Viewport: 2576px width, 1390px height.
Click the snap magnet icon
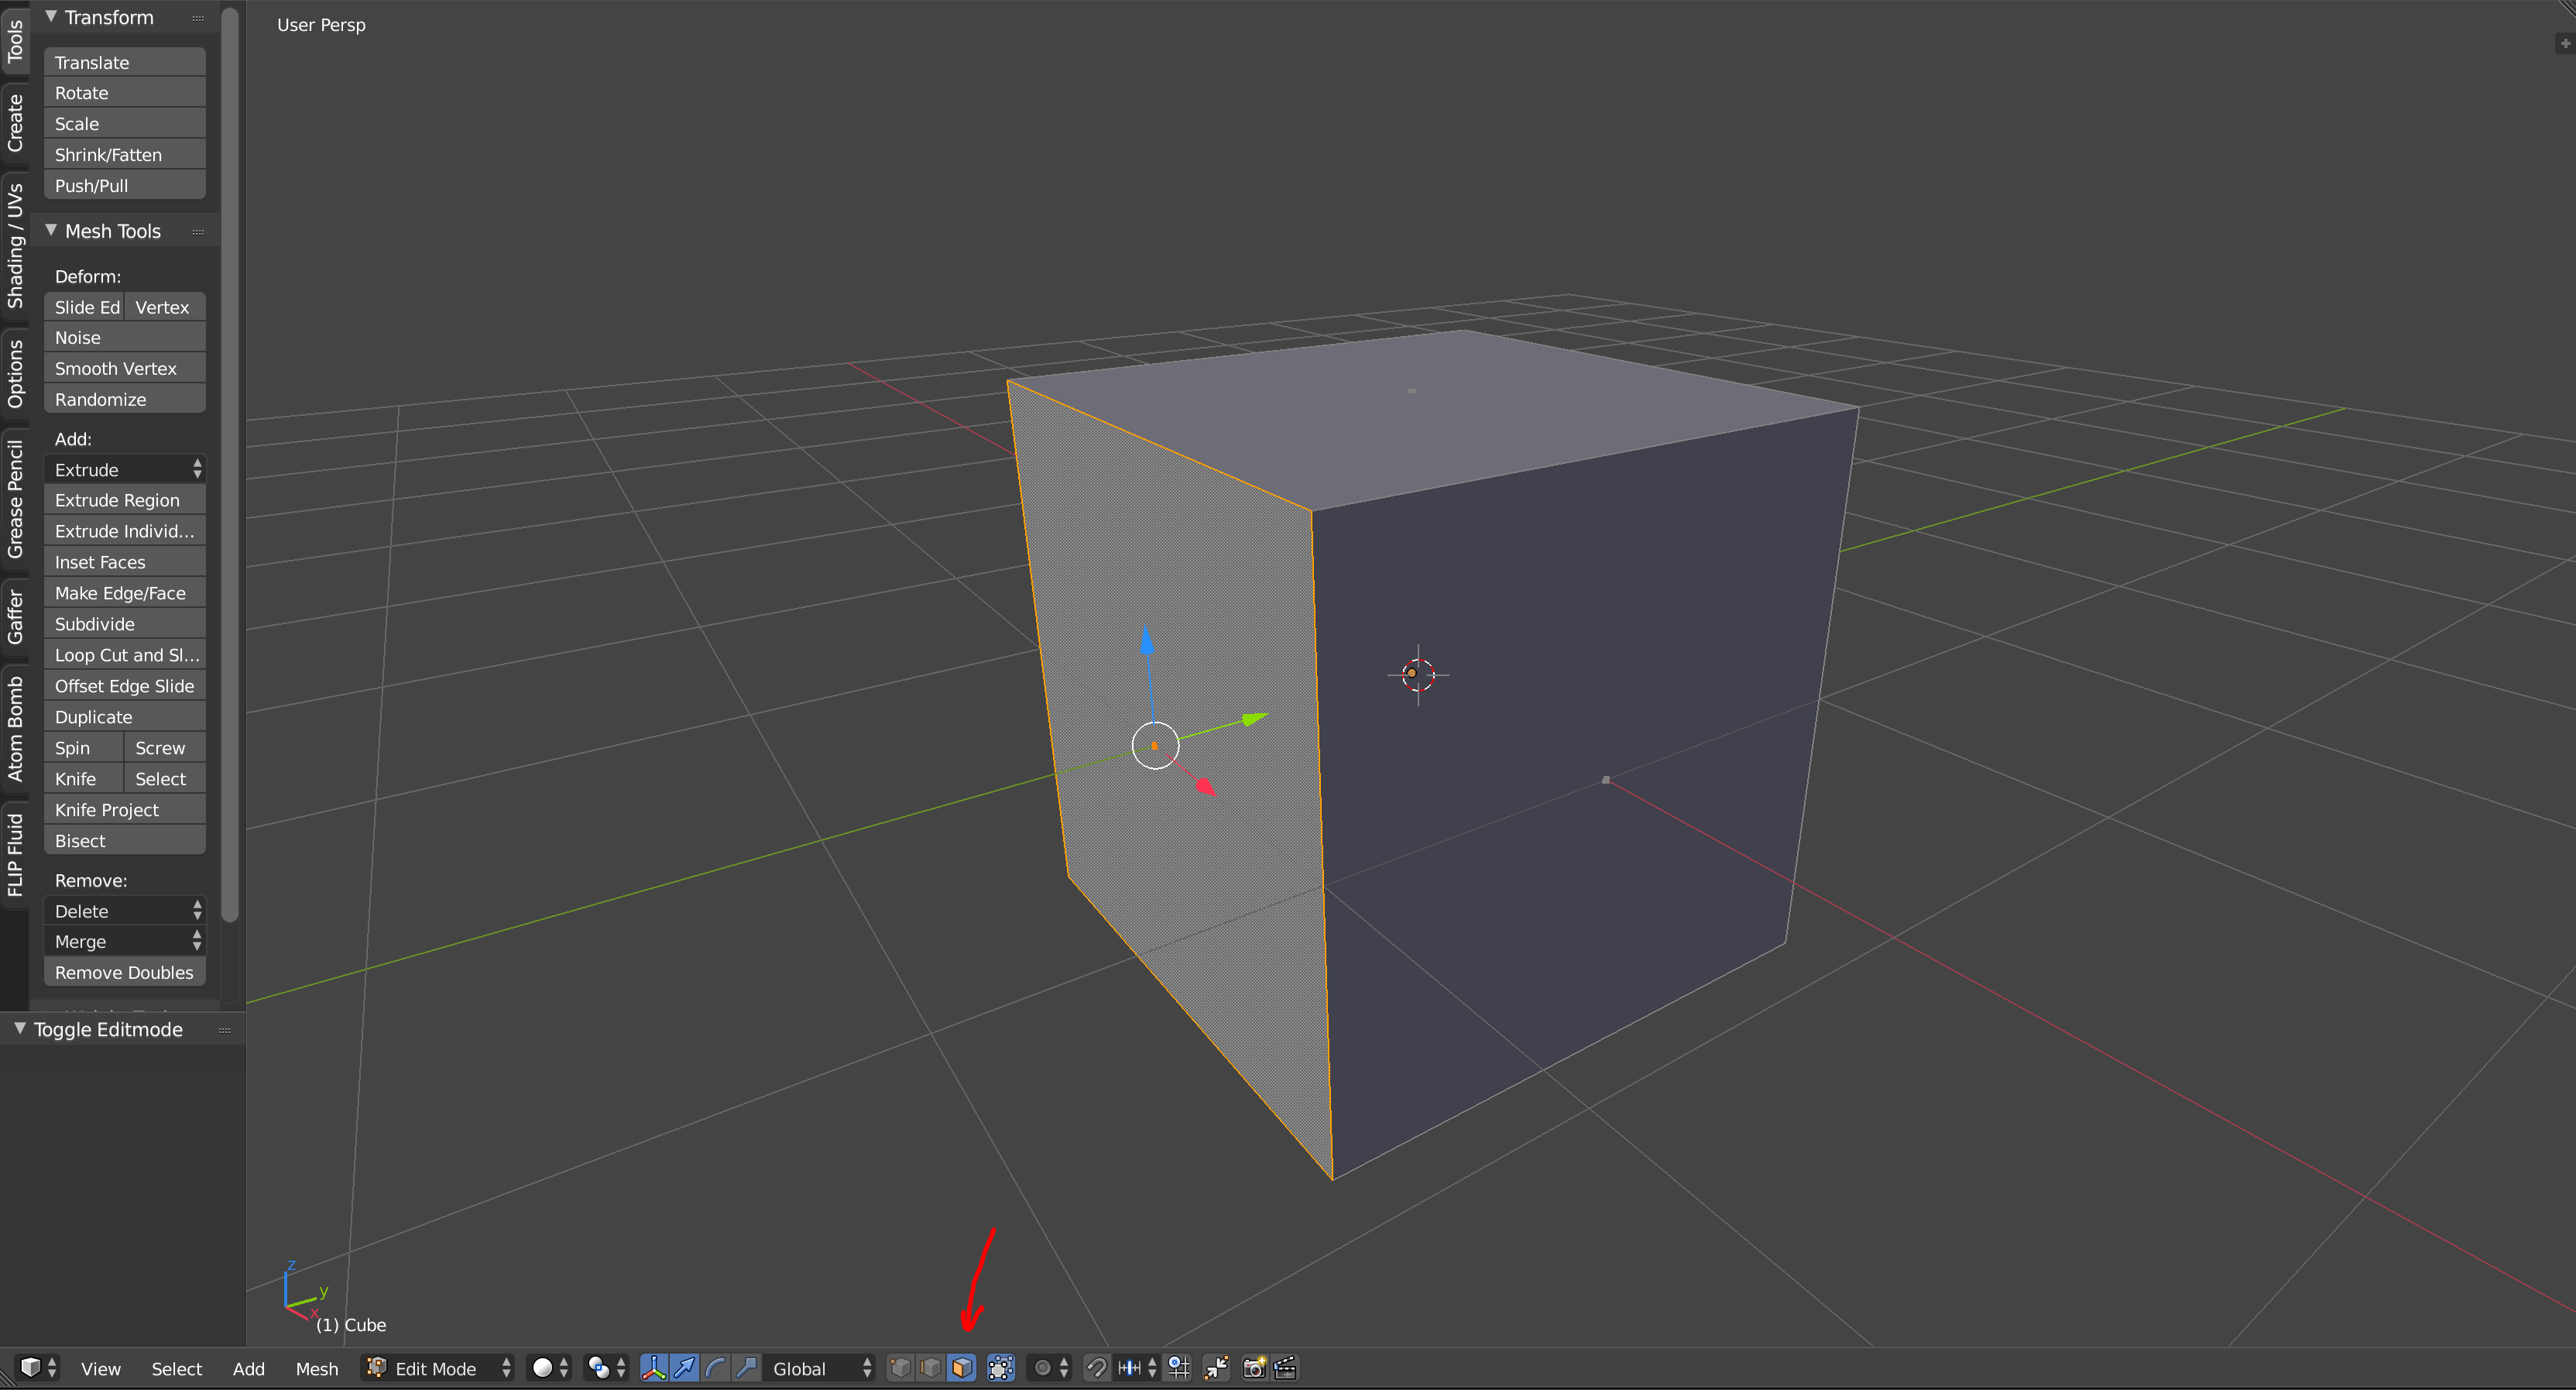(x=1096, y=1367)
